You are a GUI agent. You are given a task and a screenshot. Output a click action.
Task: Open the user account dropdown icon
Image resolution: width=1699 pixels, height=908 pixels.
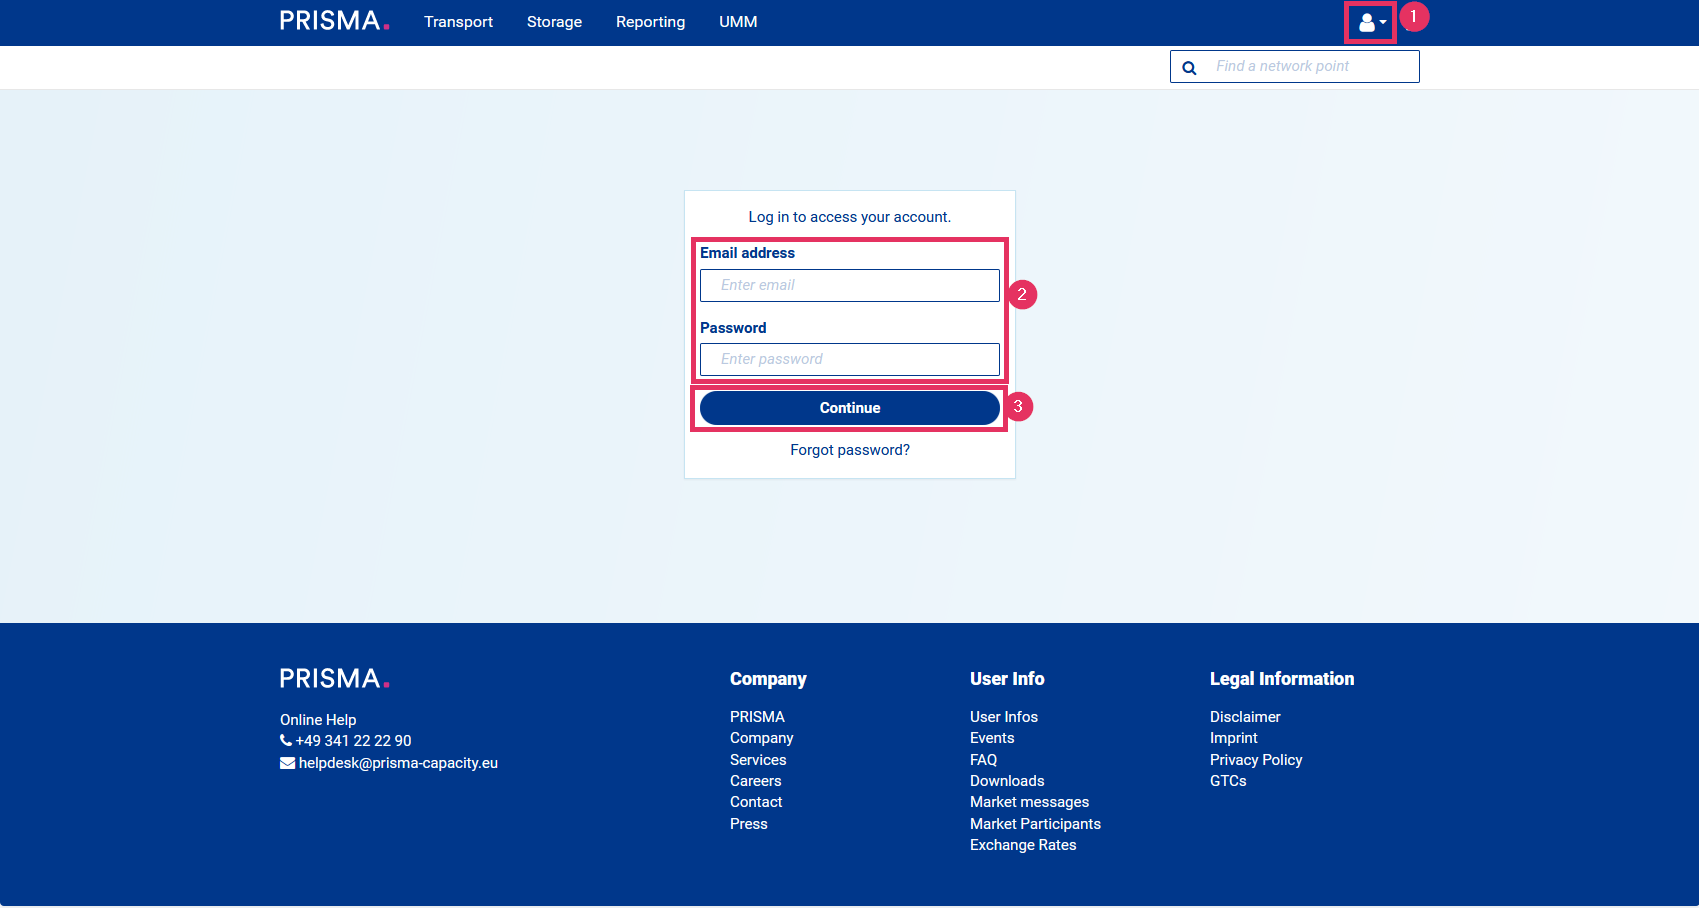point(1371,22)
